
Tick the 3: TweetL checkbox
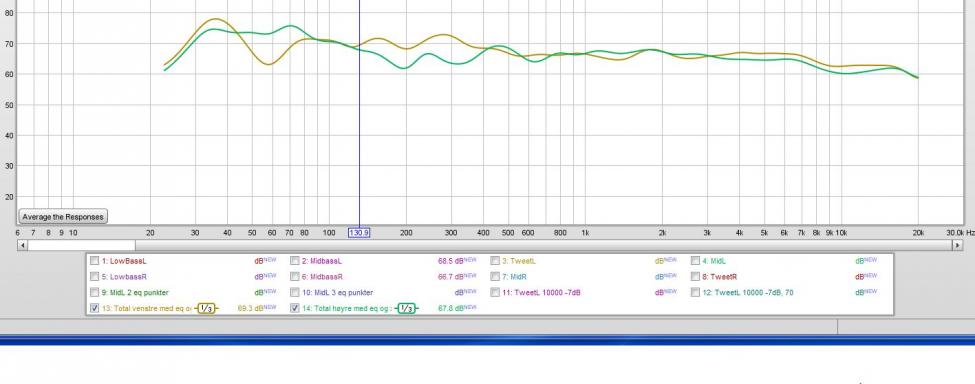(x=495, y=261)
